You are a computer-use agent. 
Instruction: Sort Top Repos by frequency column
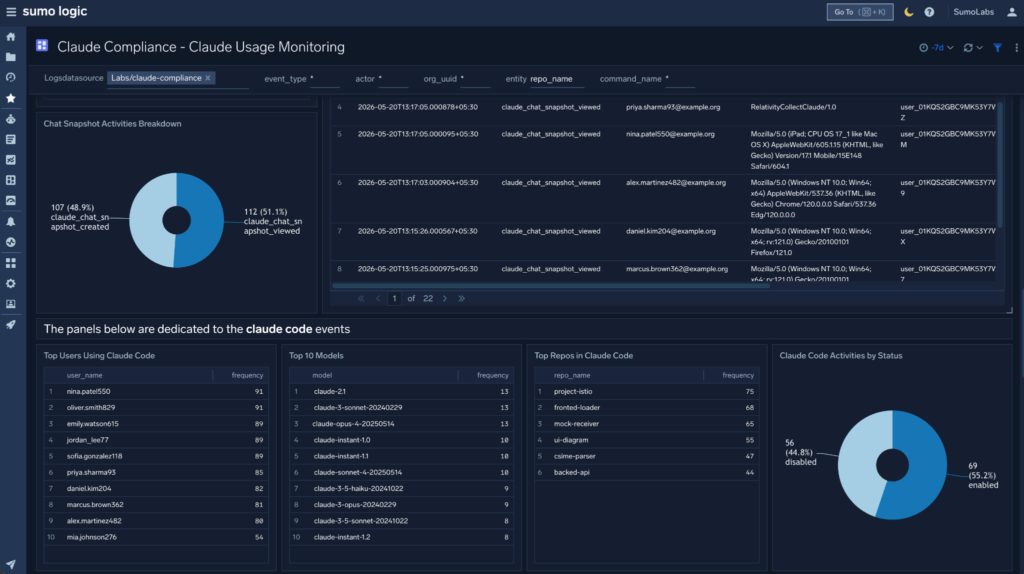pos(738,375)
